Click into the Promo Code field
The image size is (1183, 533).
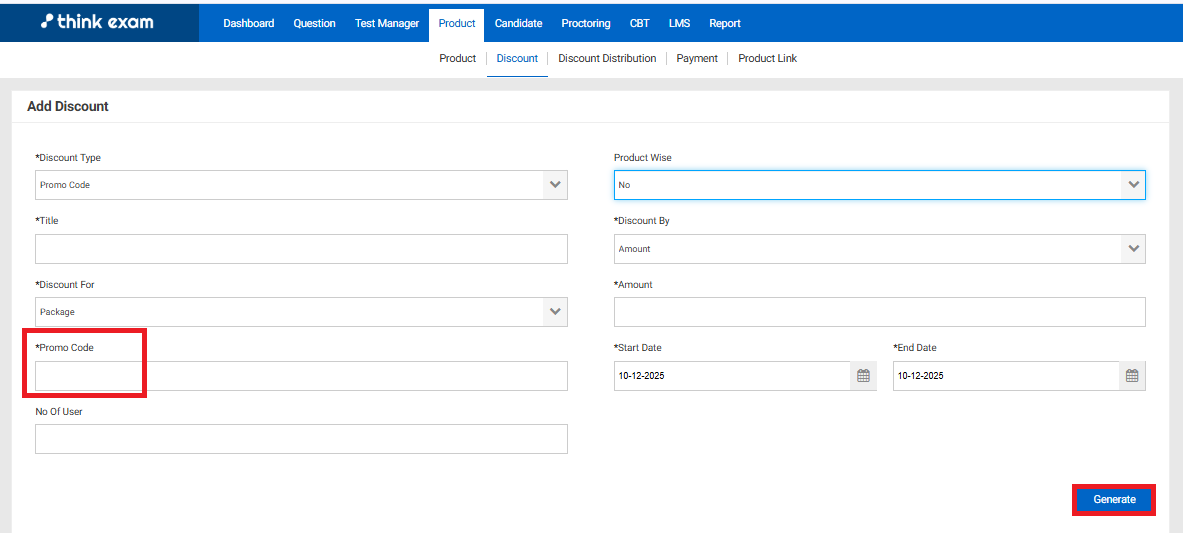[x=301, y=376]
